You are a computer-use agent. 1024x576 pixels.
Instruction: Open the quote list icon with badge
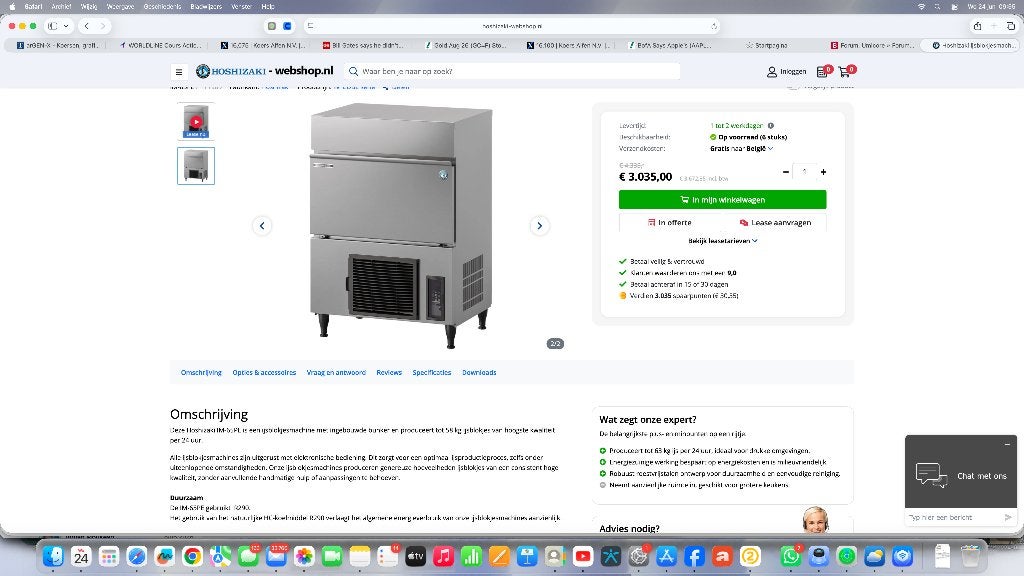824,71
